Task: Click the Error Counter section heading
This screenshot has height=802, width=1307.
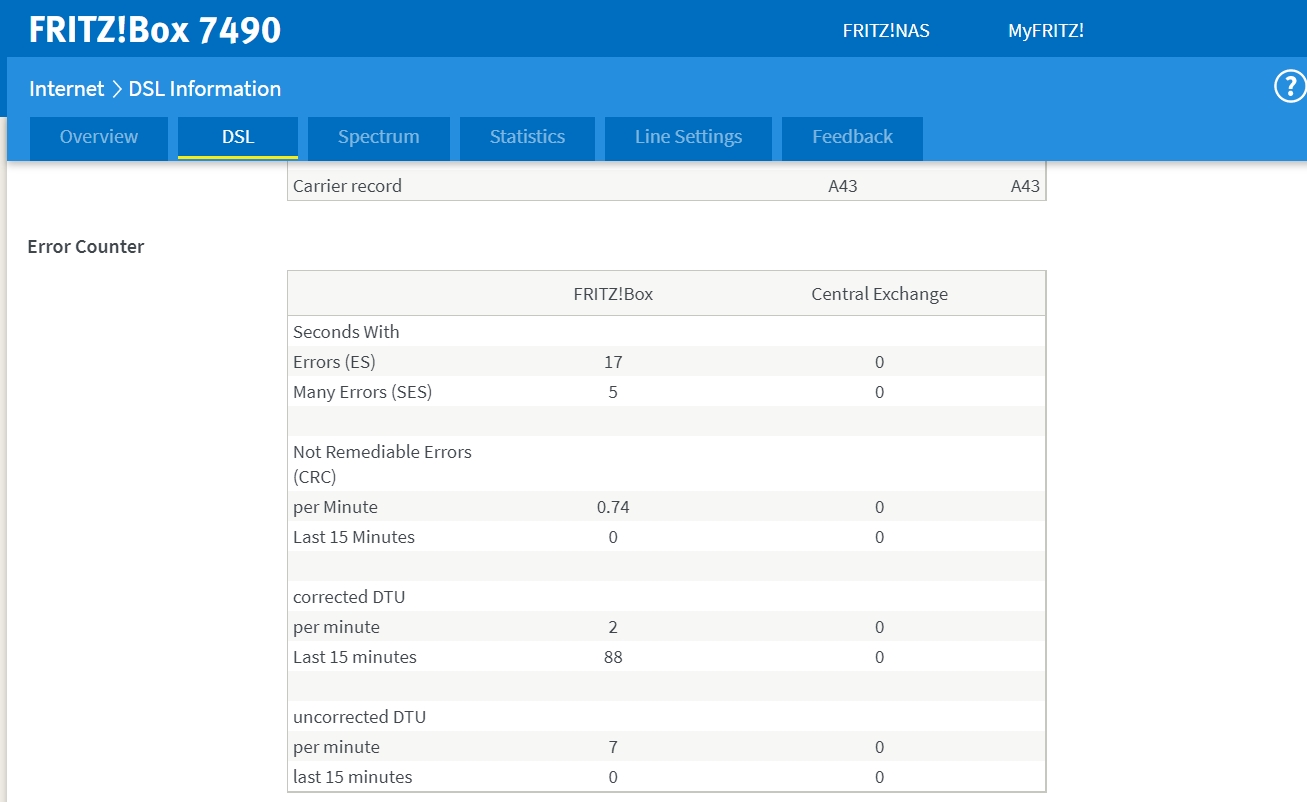Action: coord(86,247)
